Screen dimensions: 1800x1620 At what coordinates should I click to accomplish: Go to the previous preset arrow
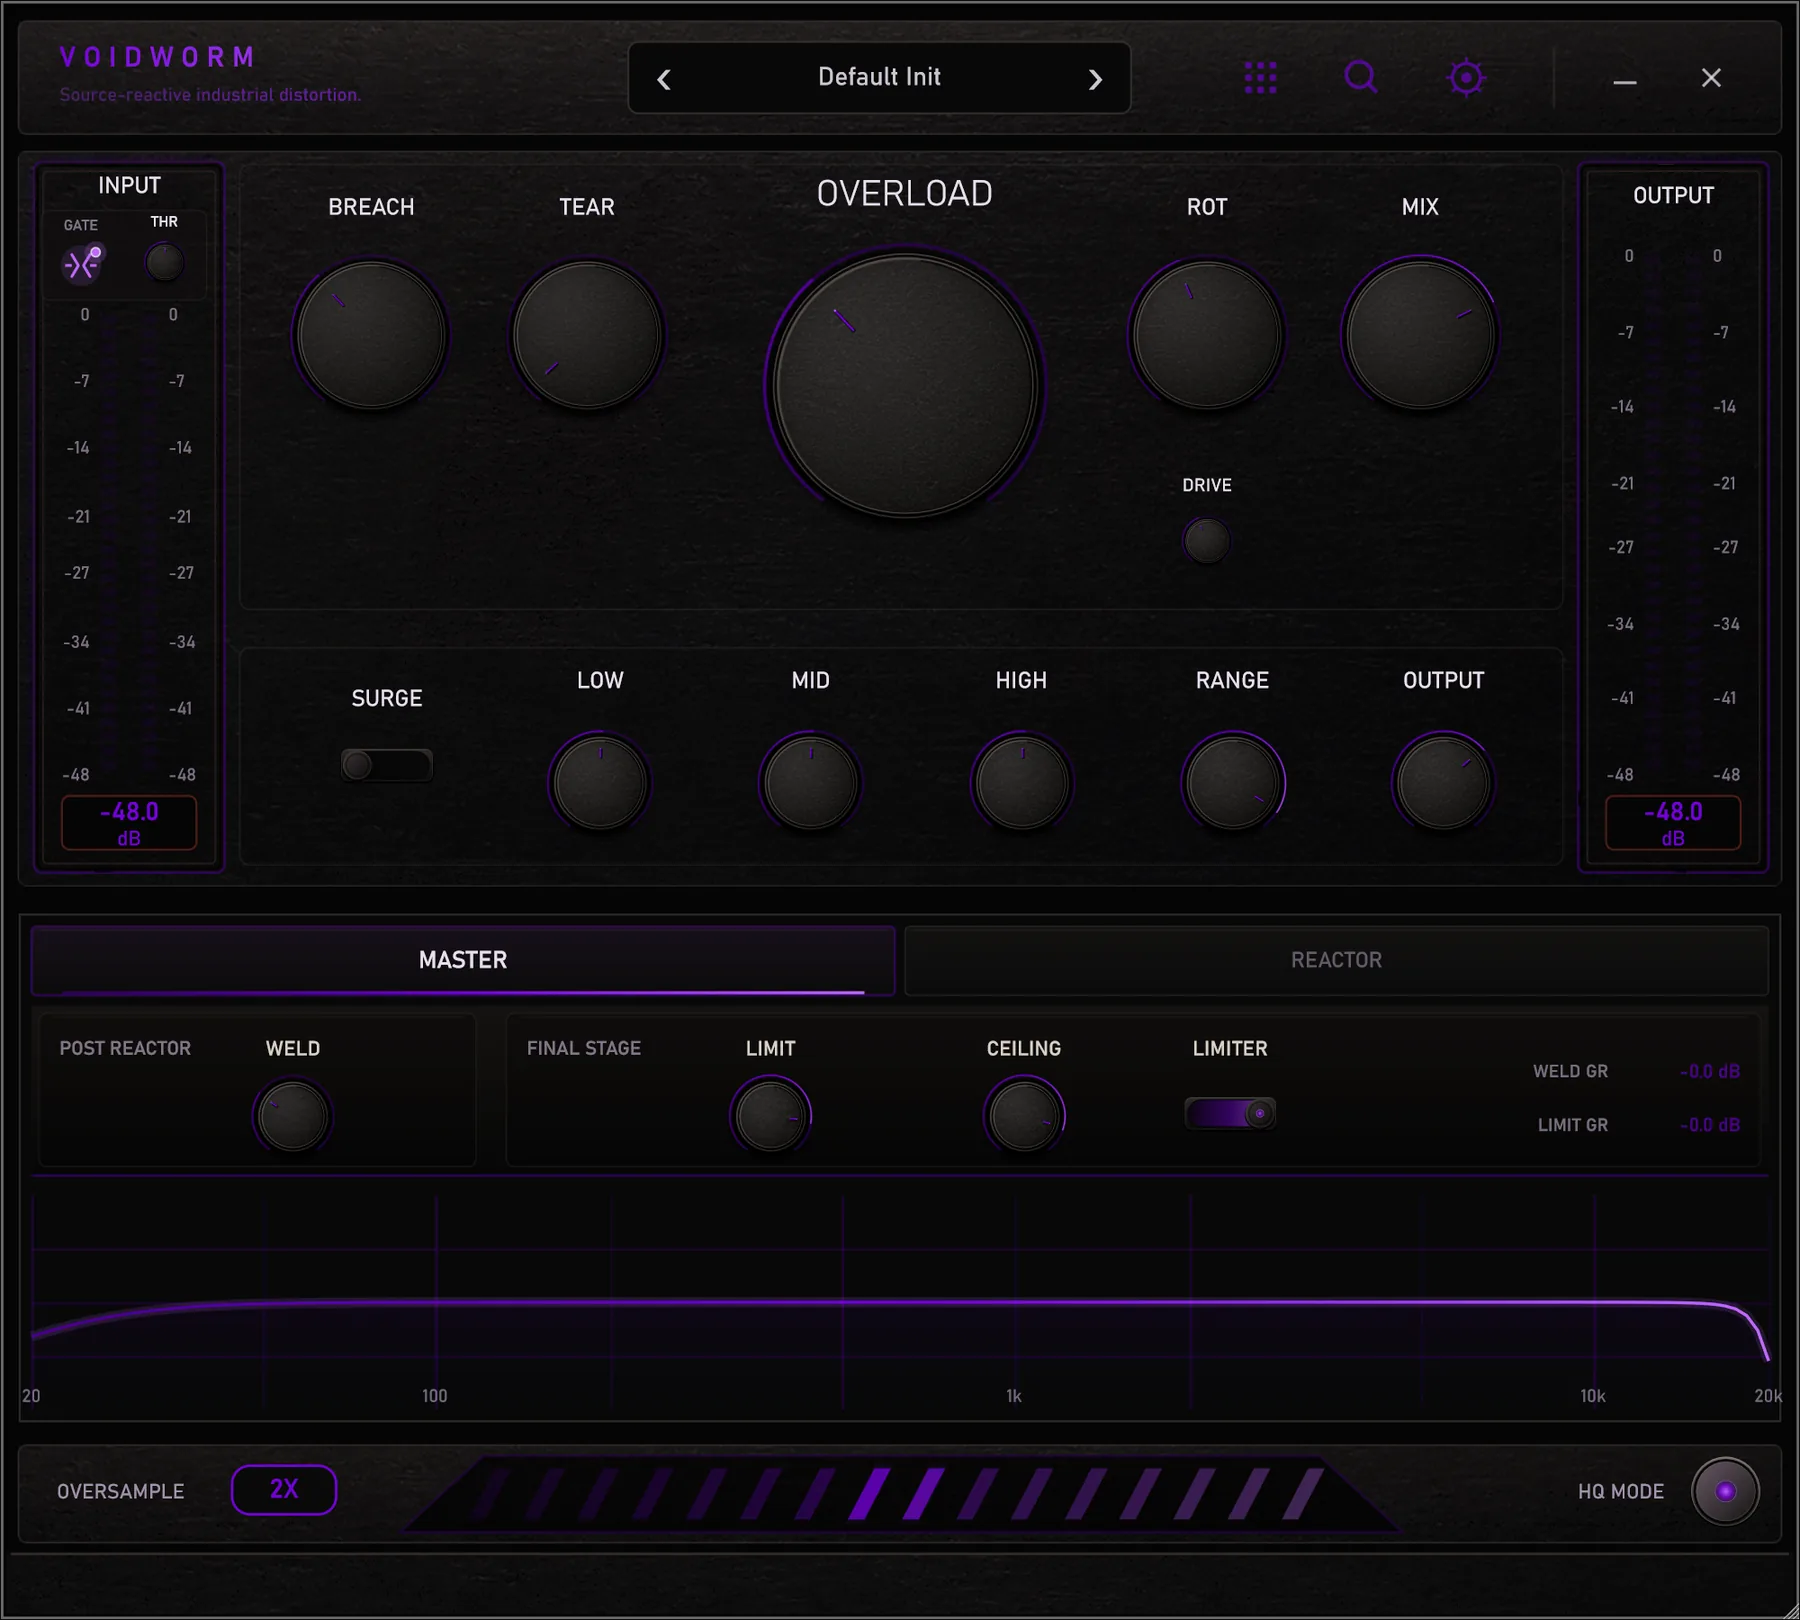pyautogui.click(x=664, y=79)
